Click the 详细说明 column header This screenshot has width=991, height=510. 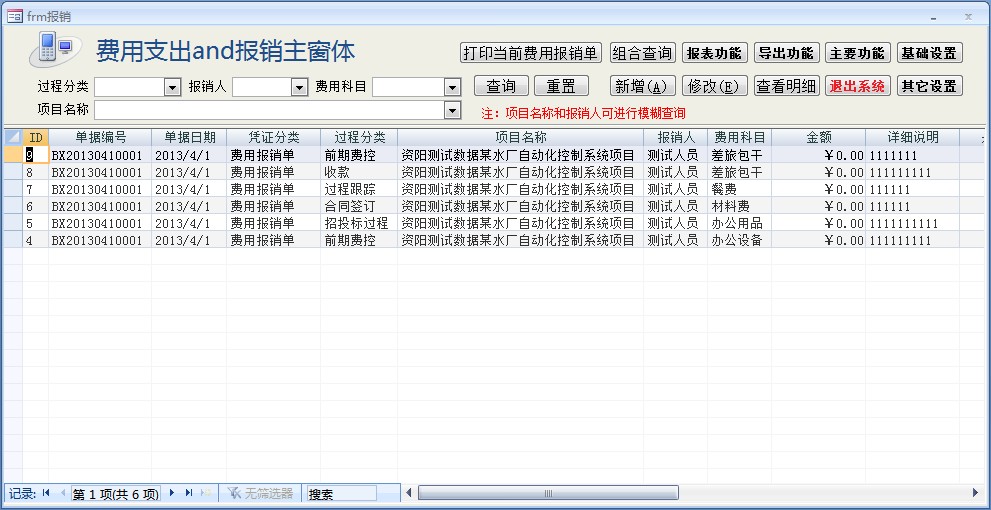913,137
